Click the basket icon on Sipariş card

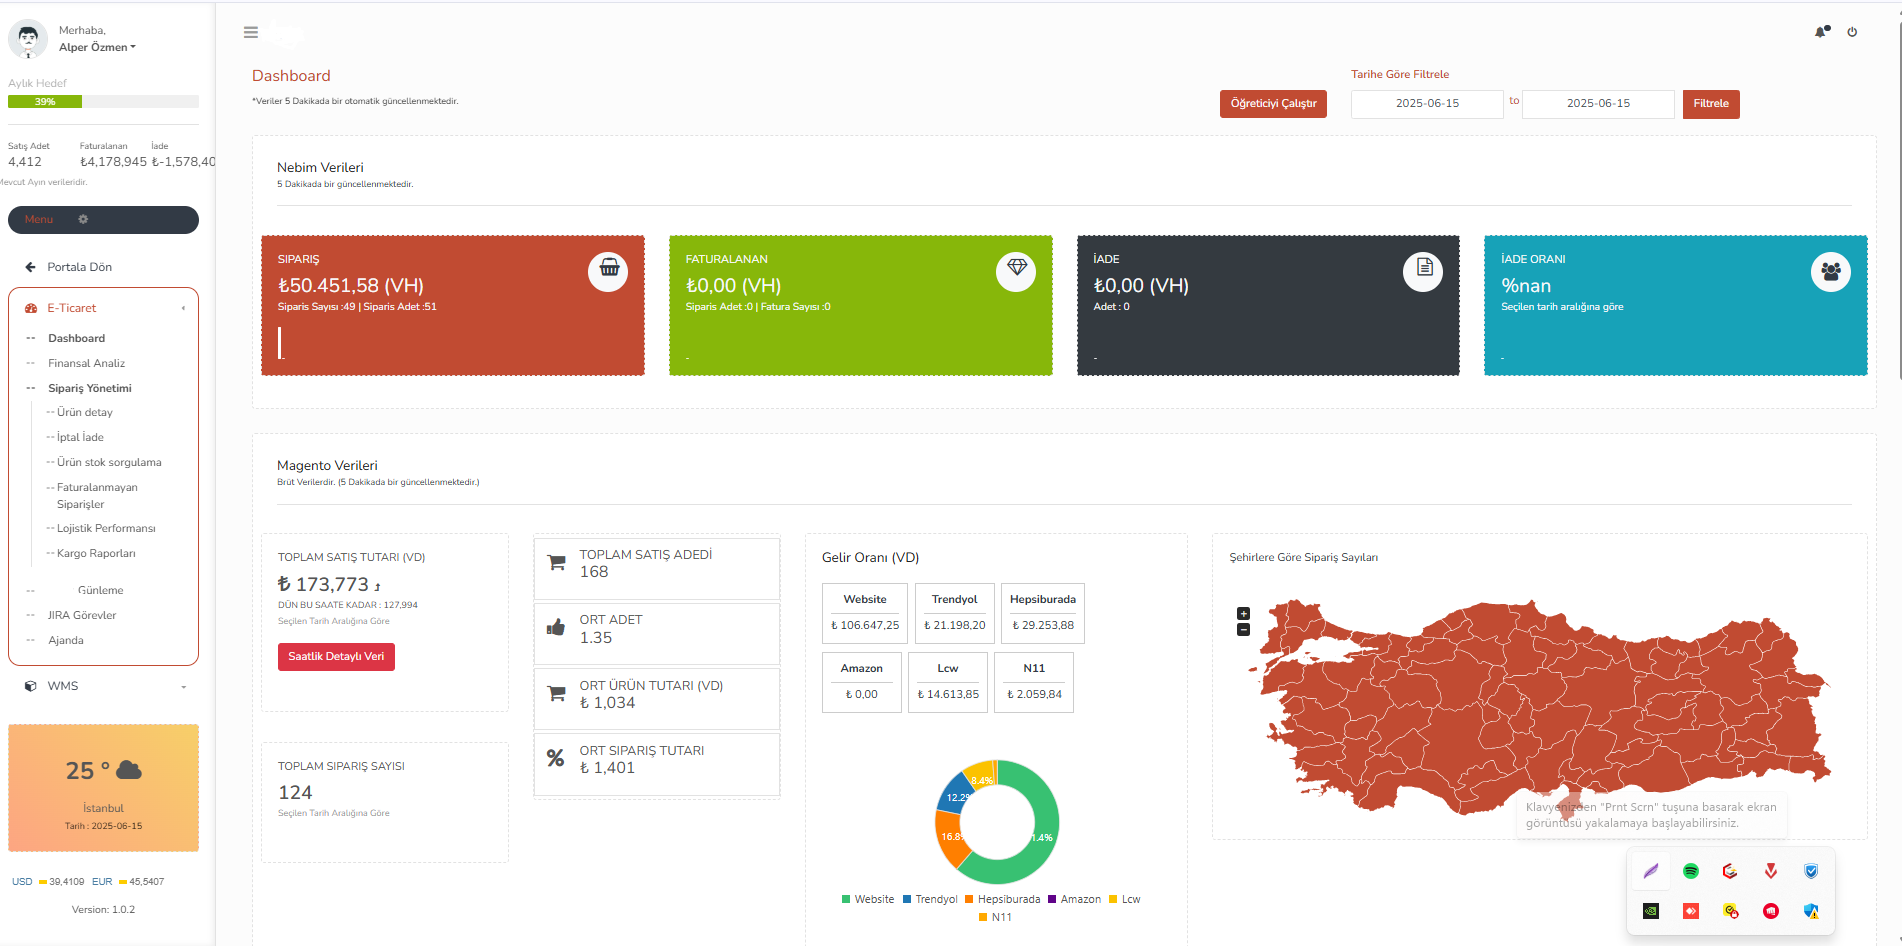[608, 270]
